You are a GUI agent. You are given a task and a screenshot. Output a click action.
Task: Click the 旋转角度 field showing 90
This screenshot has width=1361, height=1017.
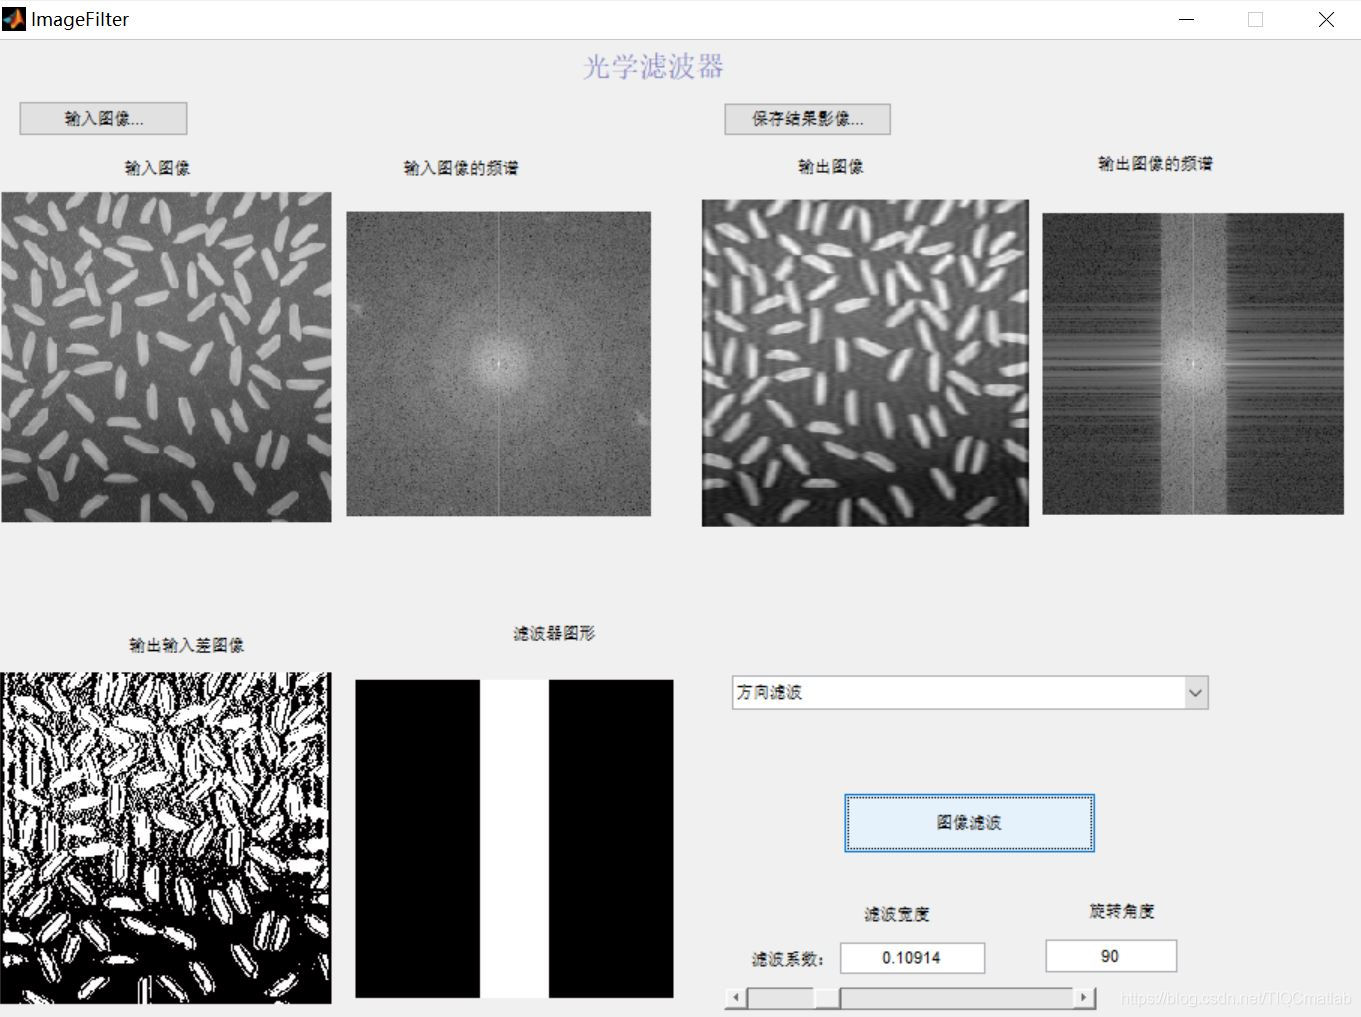[1110, 956]
